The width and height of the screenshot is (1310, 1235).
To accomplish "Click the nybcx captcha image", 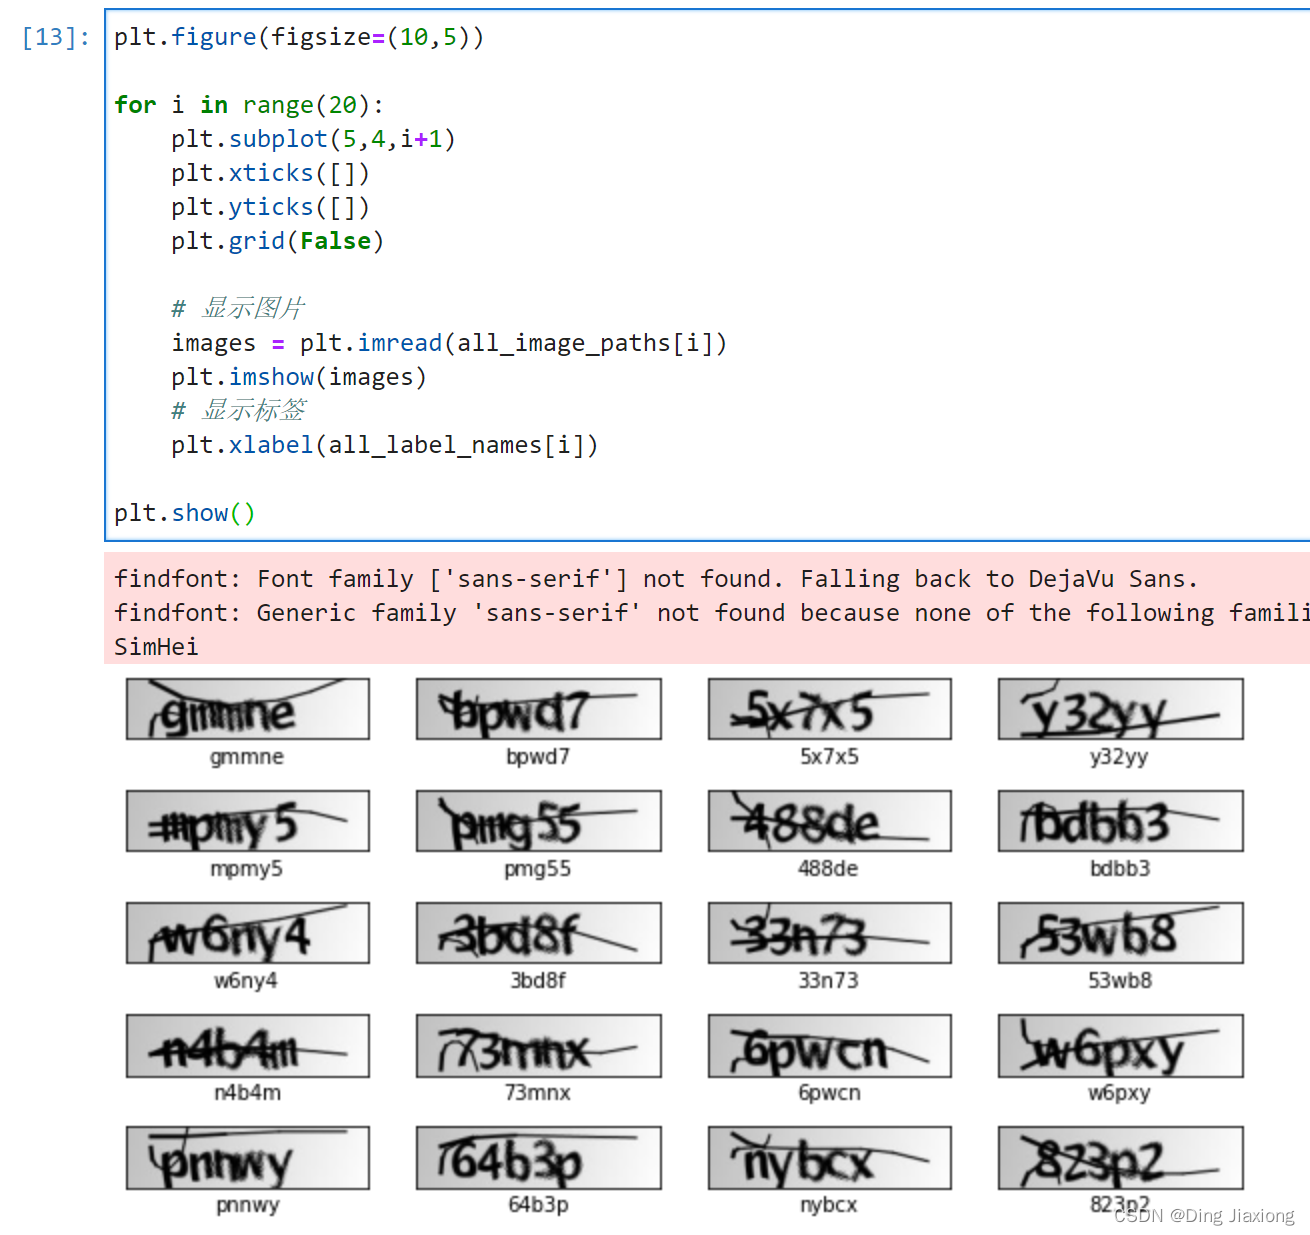I will coord(829,1158).
